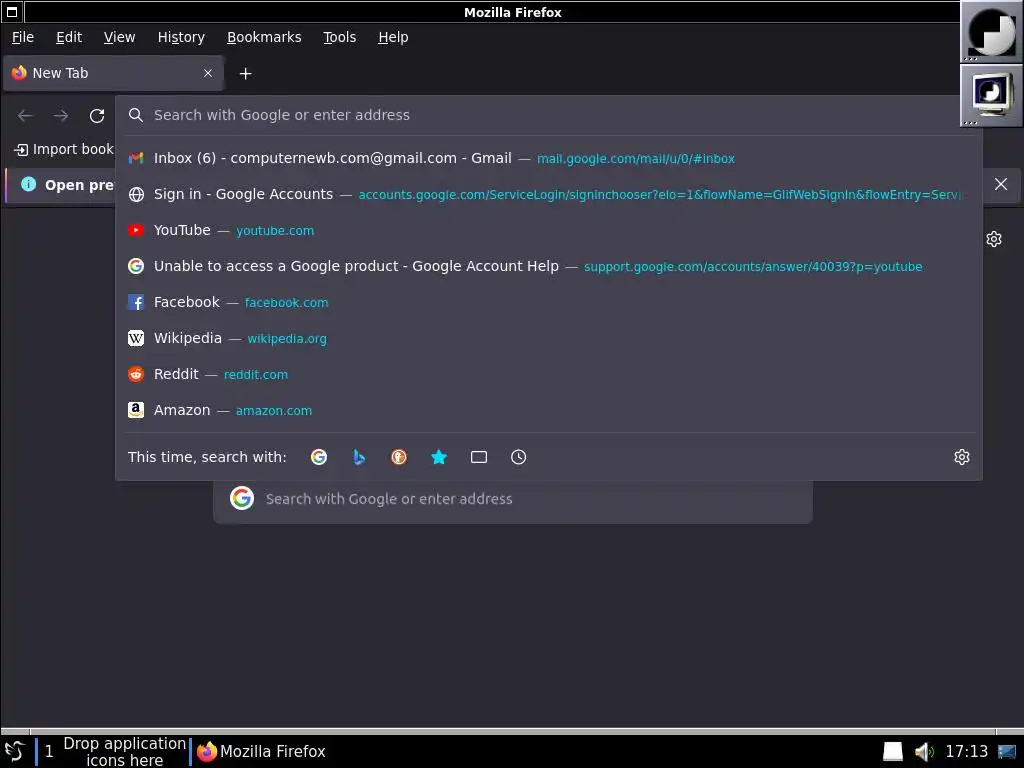
Task: Select 'Inbox (6) - computernewb.com@gmail.com - Gmail' text
Action: point(332,158)
